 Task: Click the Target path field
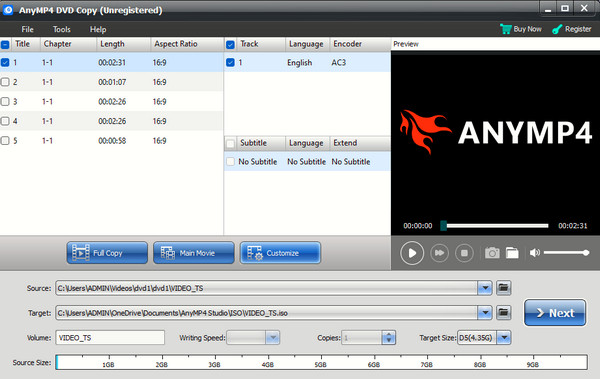tap(267, 313)
